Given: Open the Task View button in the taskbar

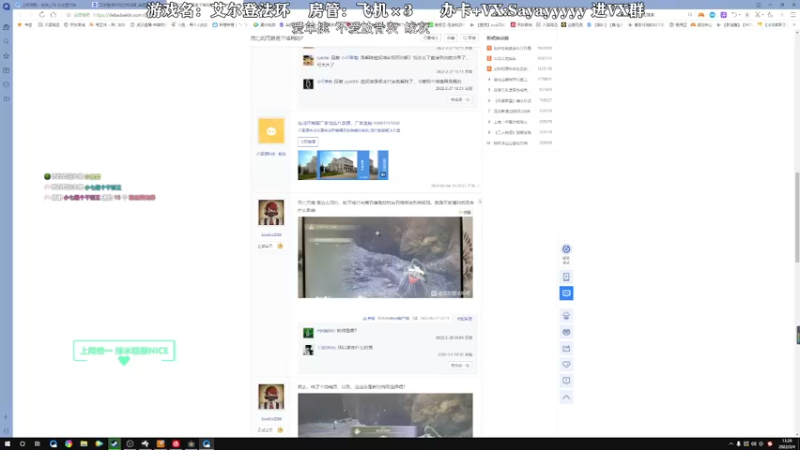Looking at the screenshot, I should [x=37, y=444].
